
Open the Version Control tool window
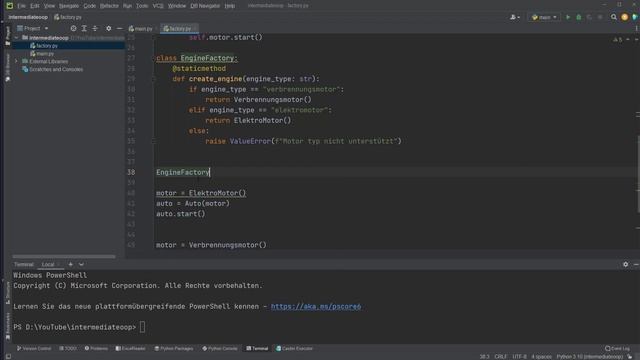[34, 349]
